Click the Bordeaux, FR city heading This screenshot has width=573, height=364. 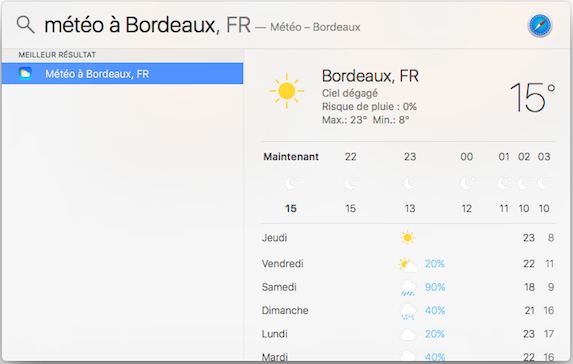370,76
